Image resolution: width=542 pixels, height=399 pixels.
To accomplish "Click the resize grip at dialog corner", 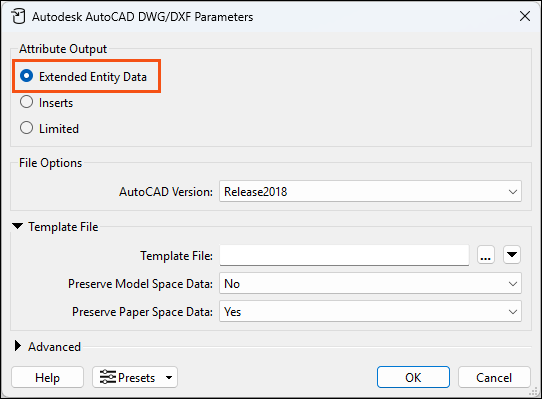I will tap(534, 392).
